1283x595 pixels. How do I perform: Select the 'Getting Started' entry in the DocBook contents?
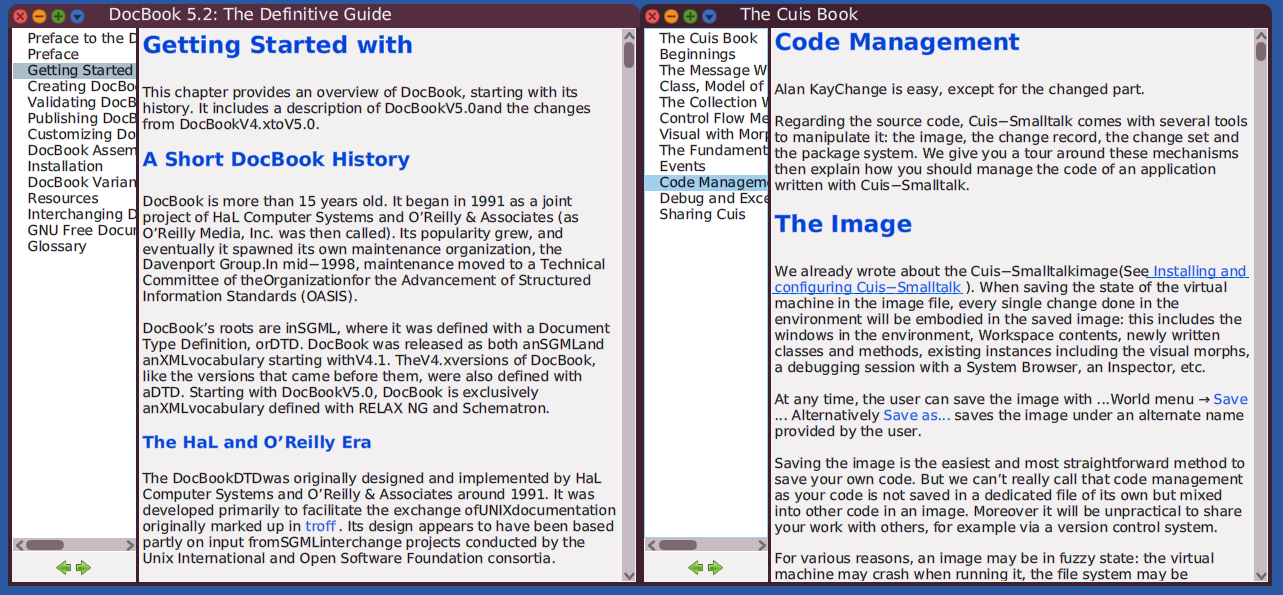(74, 70)
